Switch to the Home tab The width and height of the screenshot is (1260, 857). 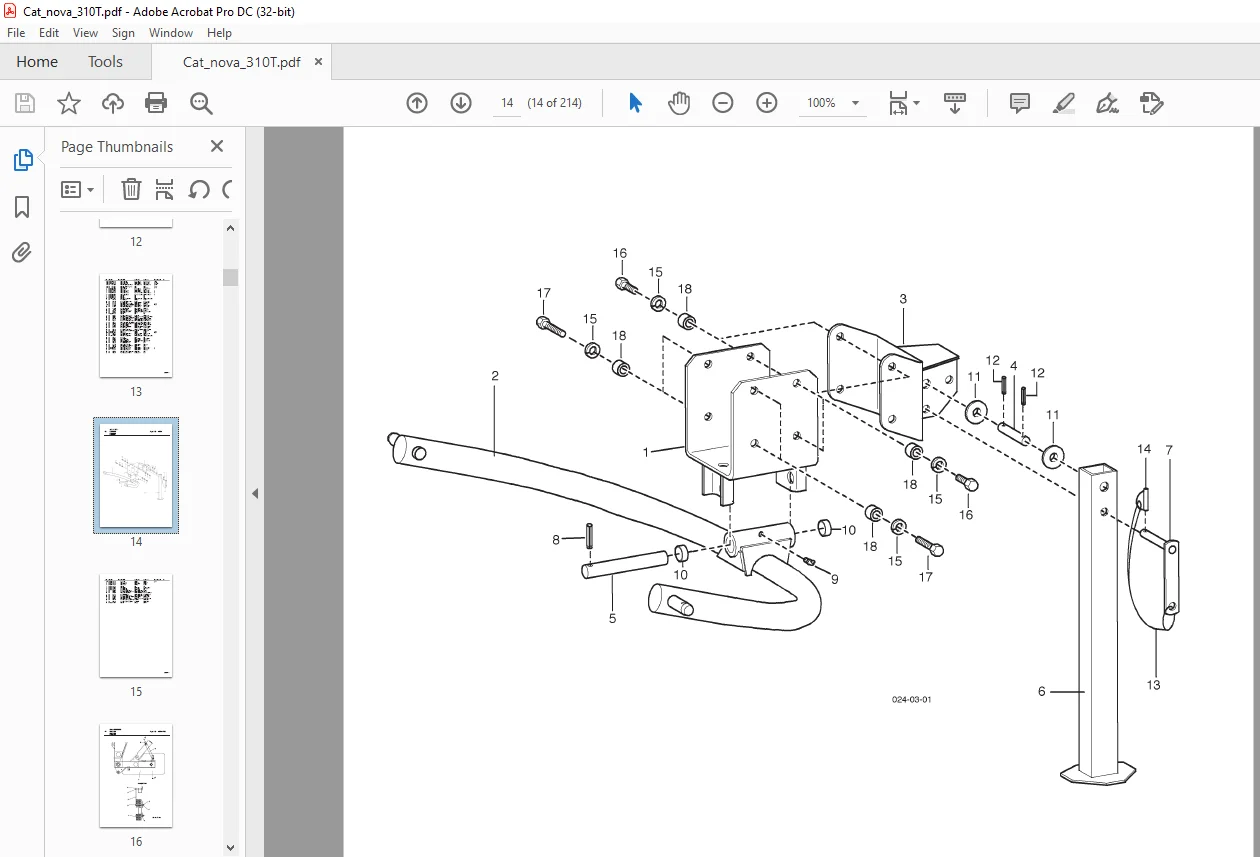click(x=37, y=62)
